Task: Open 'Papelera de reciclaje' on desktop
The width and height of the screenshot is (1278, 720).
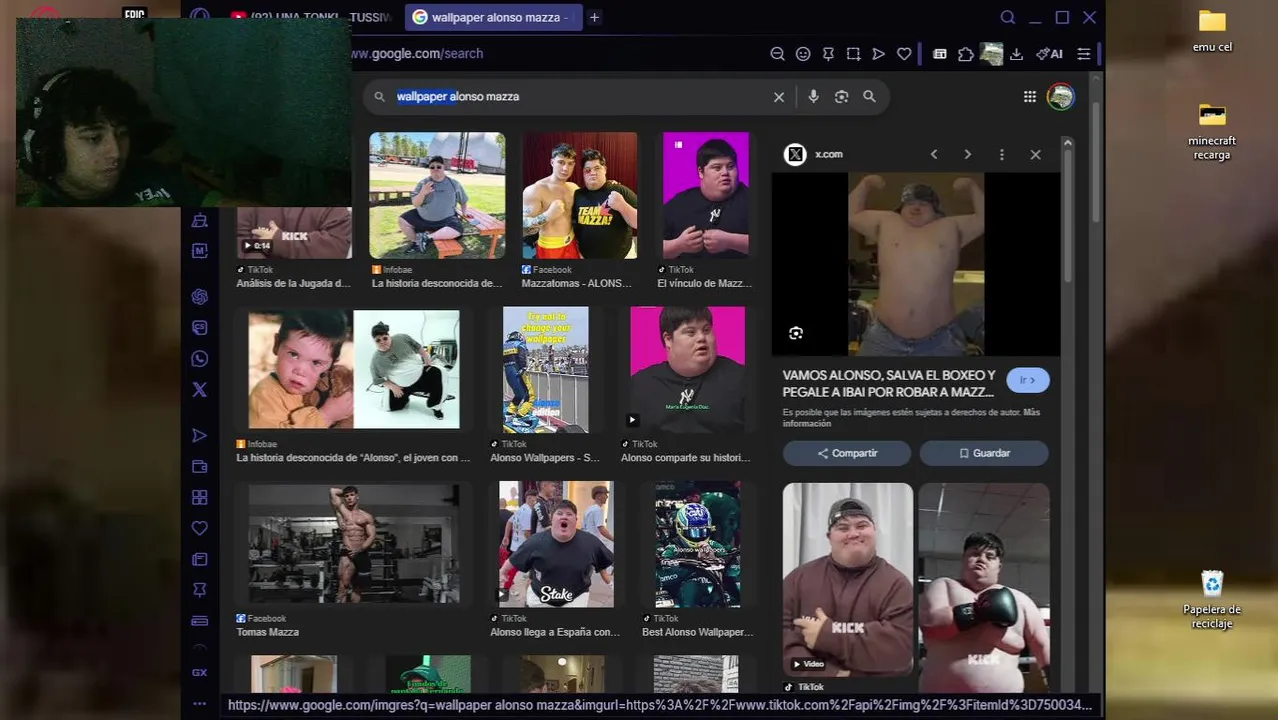Action: point(1212,600)
